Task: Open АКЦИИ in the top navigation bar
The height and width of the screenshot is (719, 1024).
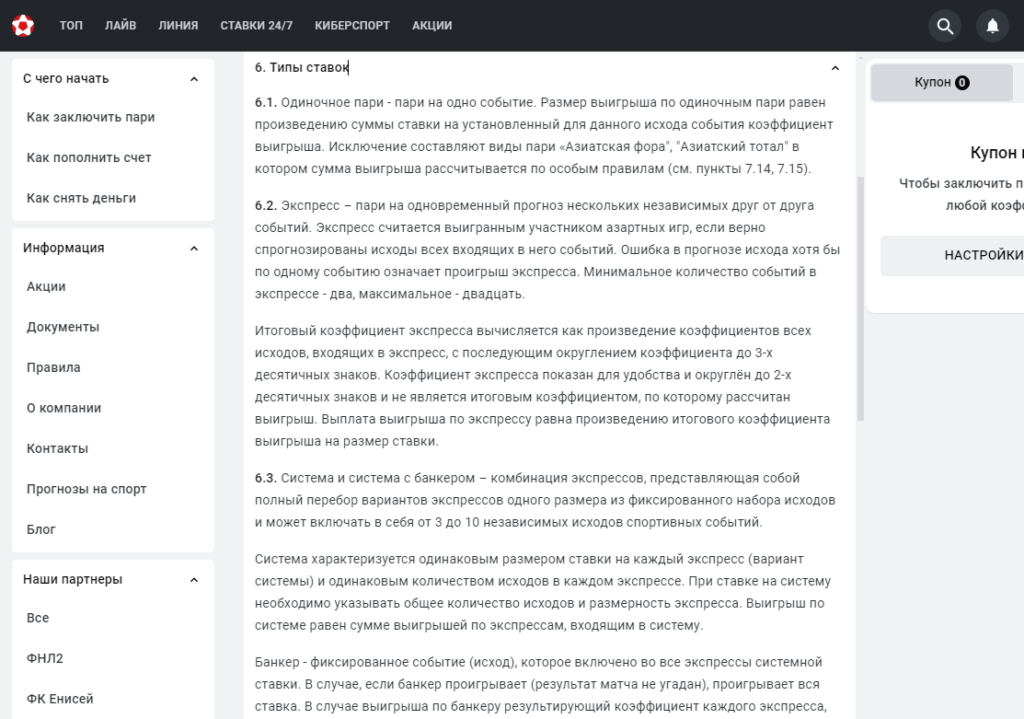Action: pos(432,25)
